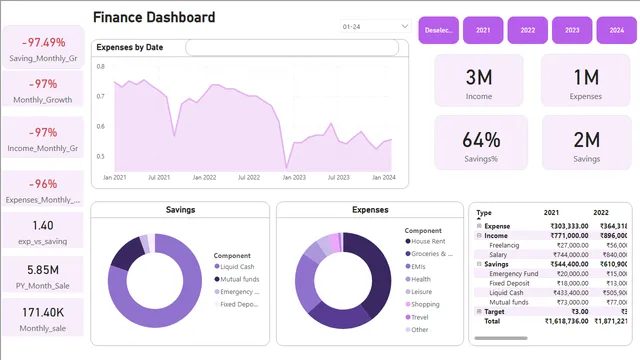Select Trevel legend item
The height and width of the screenshot is (360, 640).
tap(416, 317)
